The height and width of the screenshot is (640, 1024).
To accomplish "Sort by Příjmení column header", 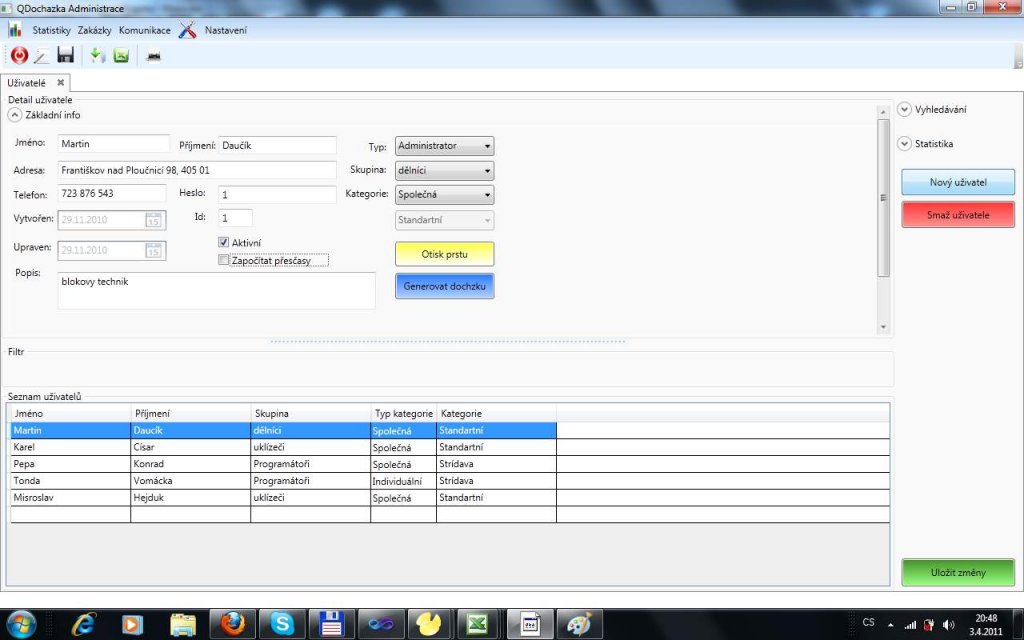I will [x=191, y=413].
